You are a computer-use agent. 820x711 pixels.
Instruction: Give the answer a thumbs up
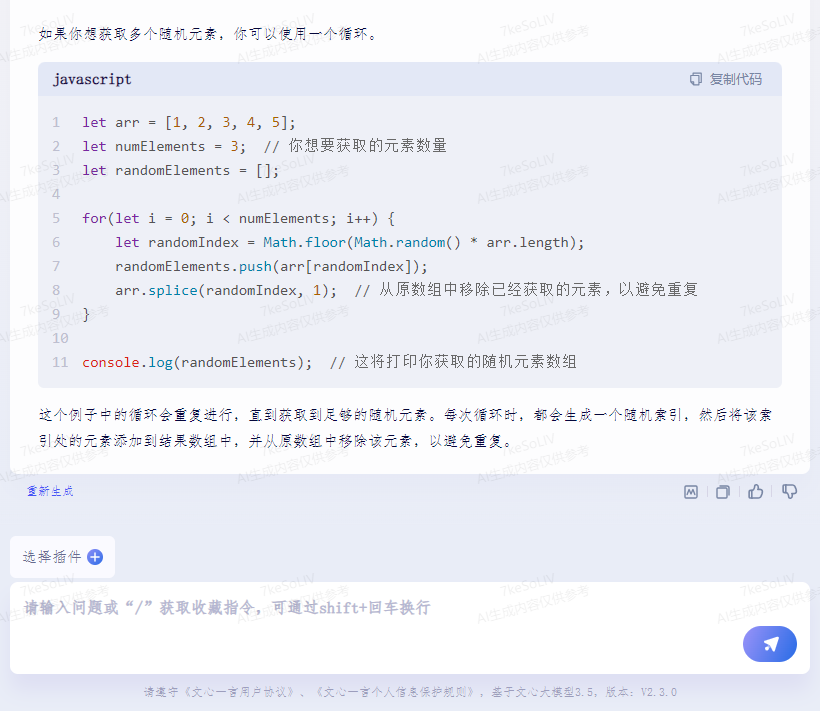(756, 491)
